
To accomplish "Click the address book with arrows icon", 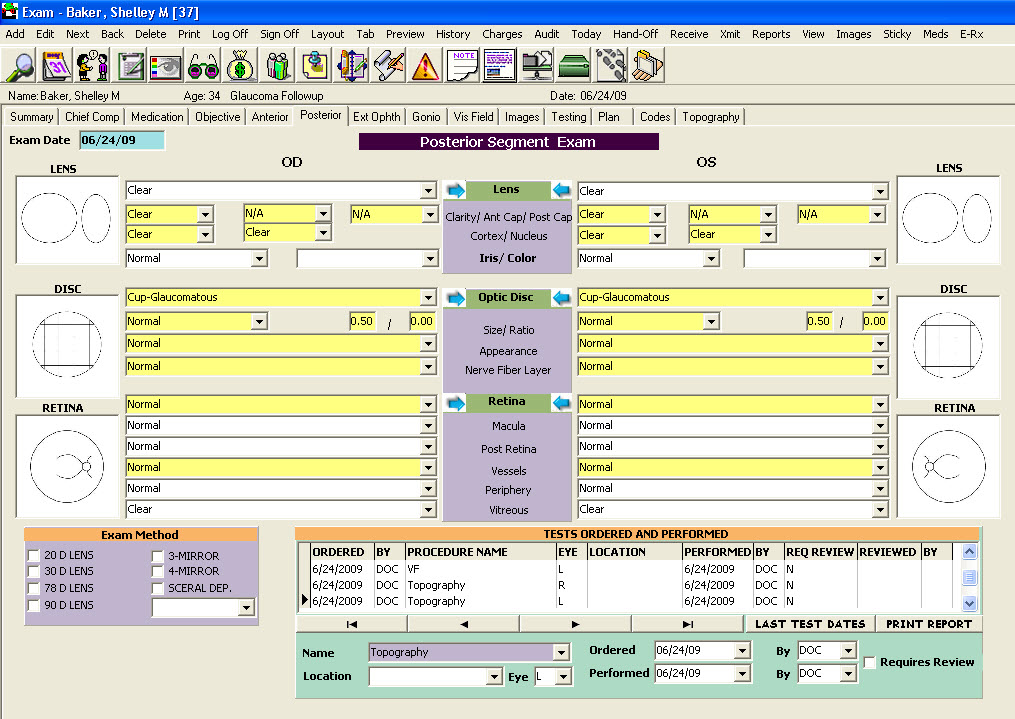I will tap(350, 66).
